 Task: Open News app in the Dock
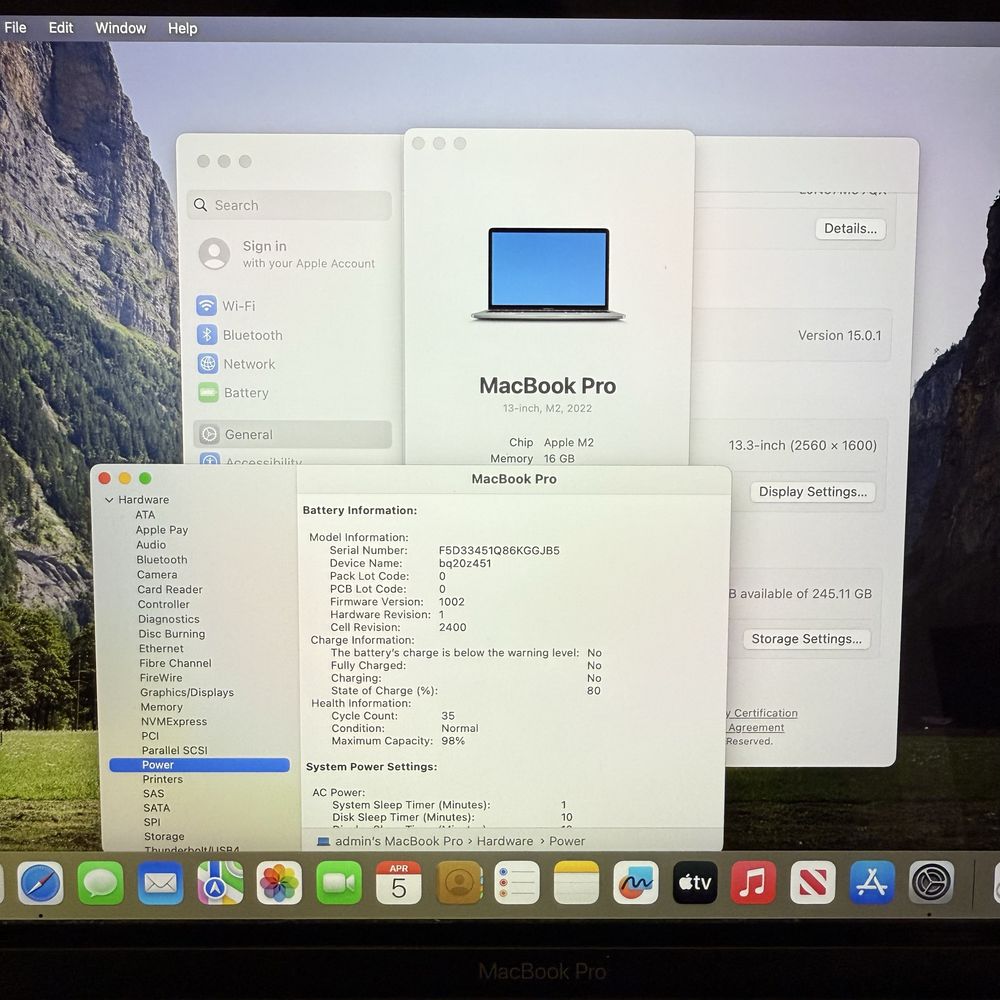click(812, 883)
